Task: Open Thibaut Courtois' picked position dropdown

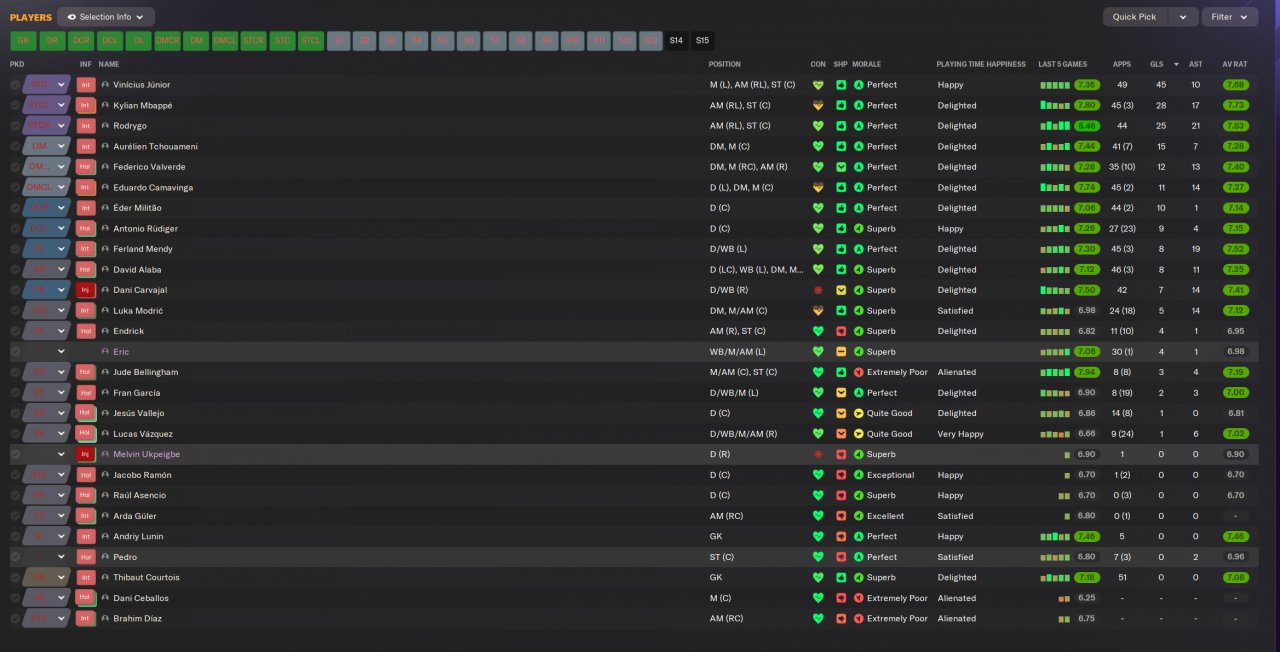Action: [x=61, y=577]
